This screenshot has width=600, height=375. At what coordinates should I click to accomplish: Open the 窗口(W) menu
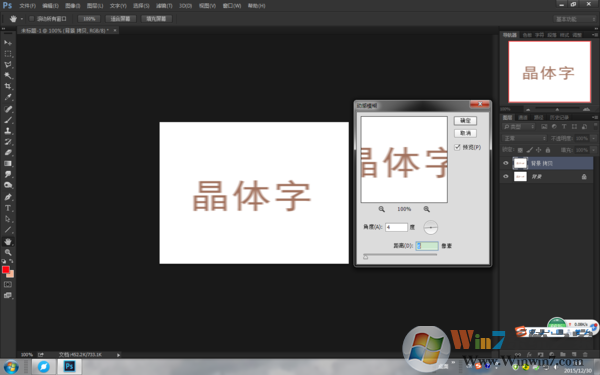click(x=232, y=6)
